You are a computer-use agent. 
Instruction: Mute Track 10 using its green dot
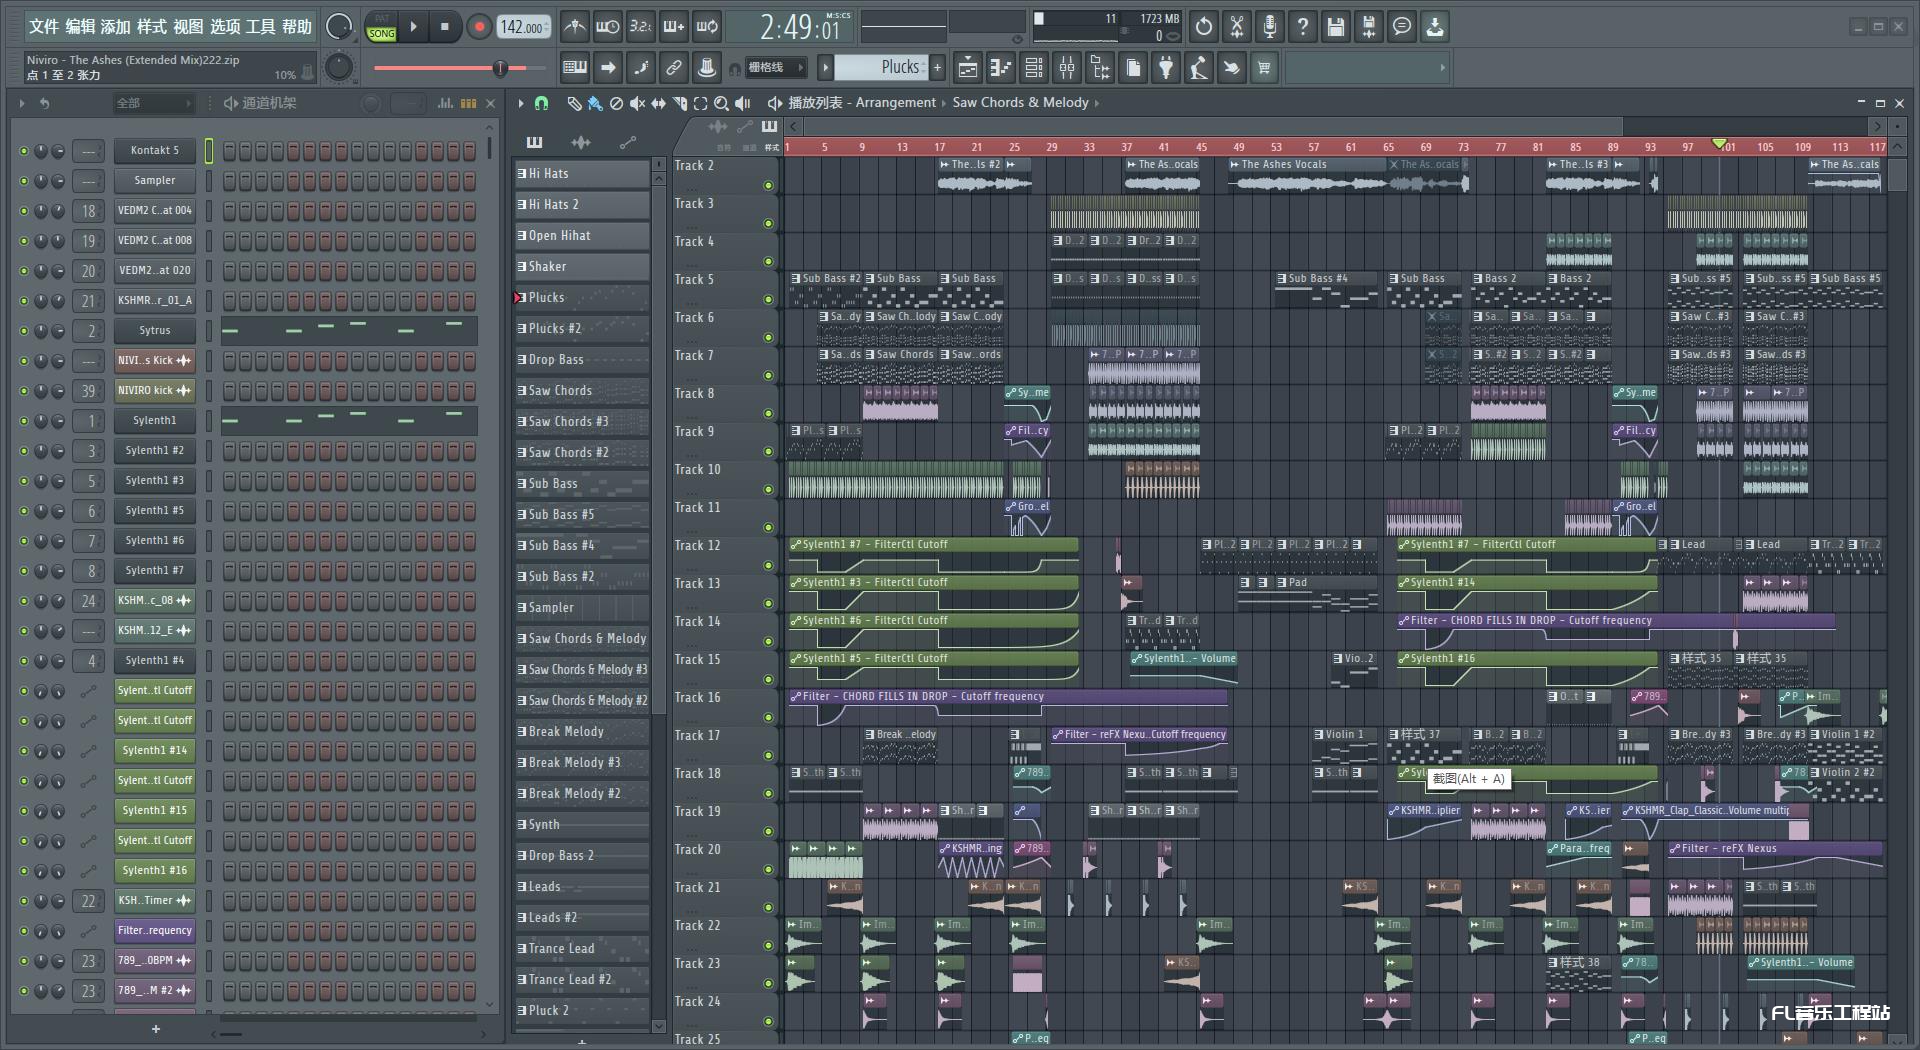pyautogui.click(x=768, y=490)
